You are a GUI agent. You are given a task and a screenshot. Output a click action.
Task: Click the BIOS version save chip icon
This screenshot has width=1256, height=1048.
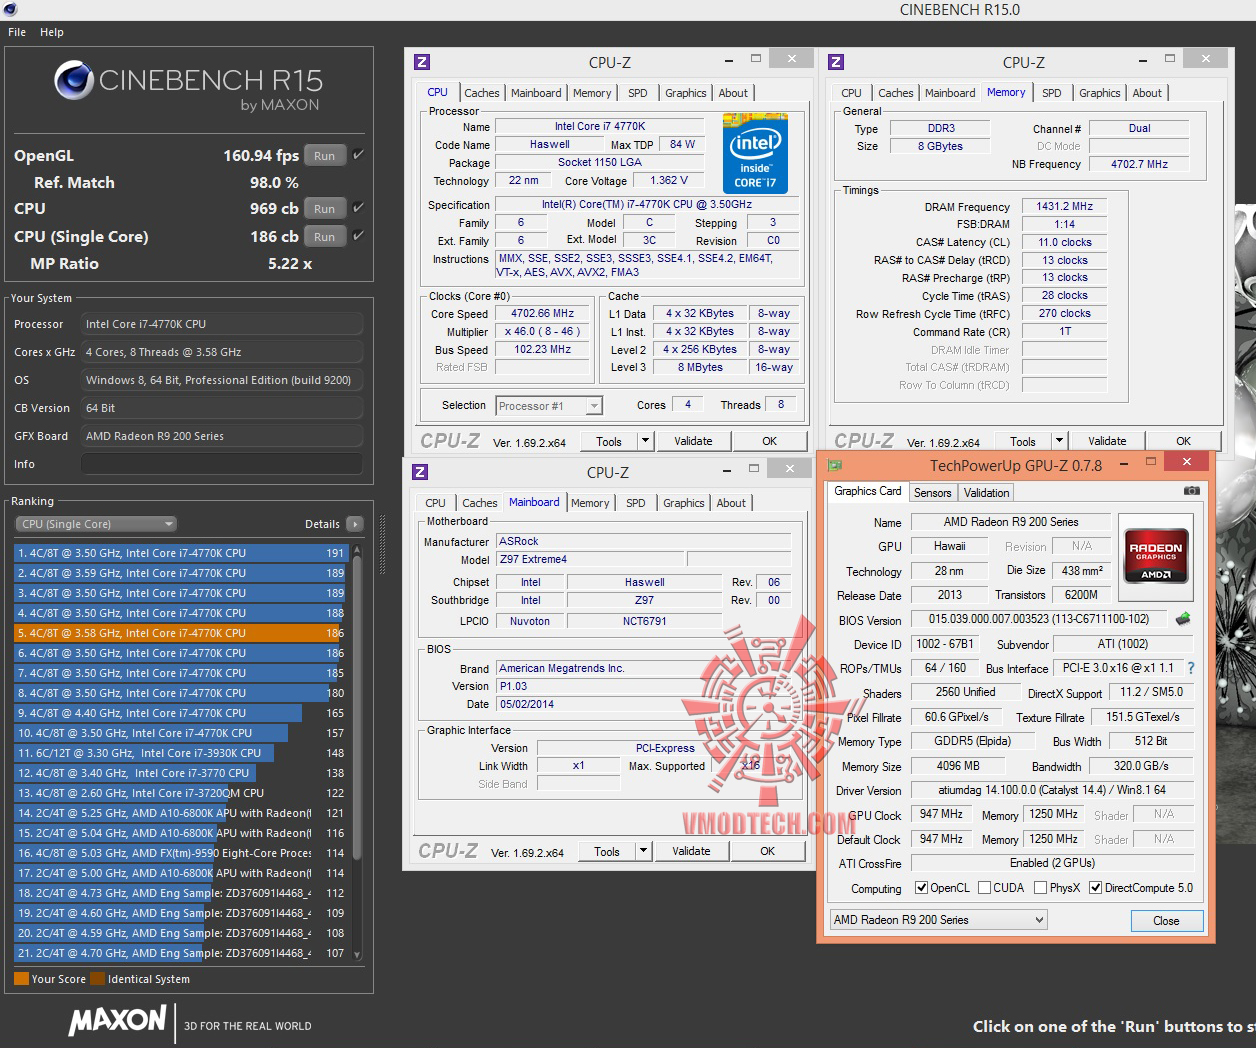tap(1183, 619)
